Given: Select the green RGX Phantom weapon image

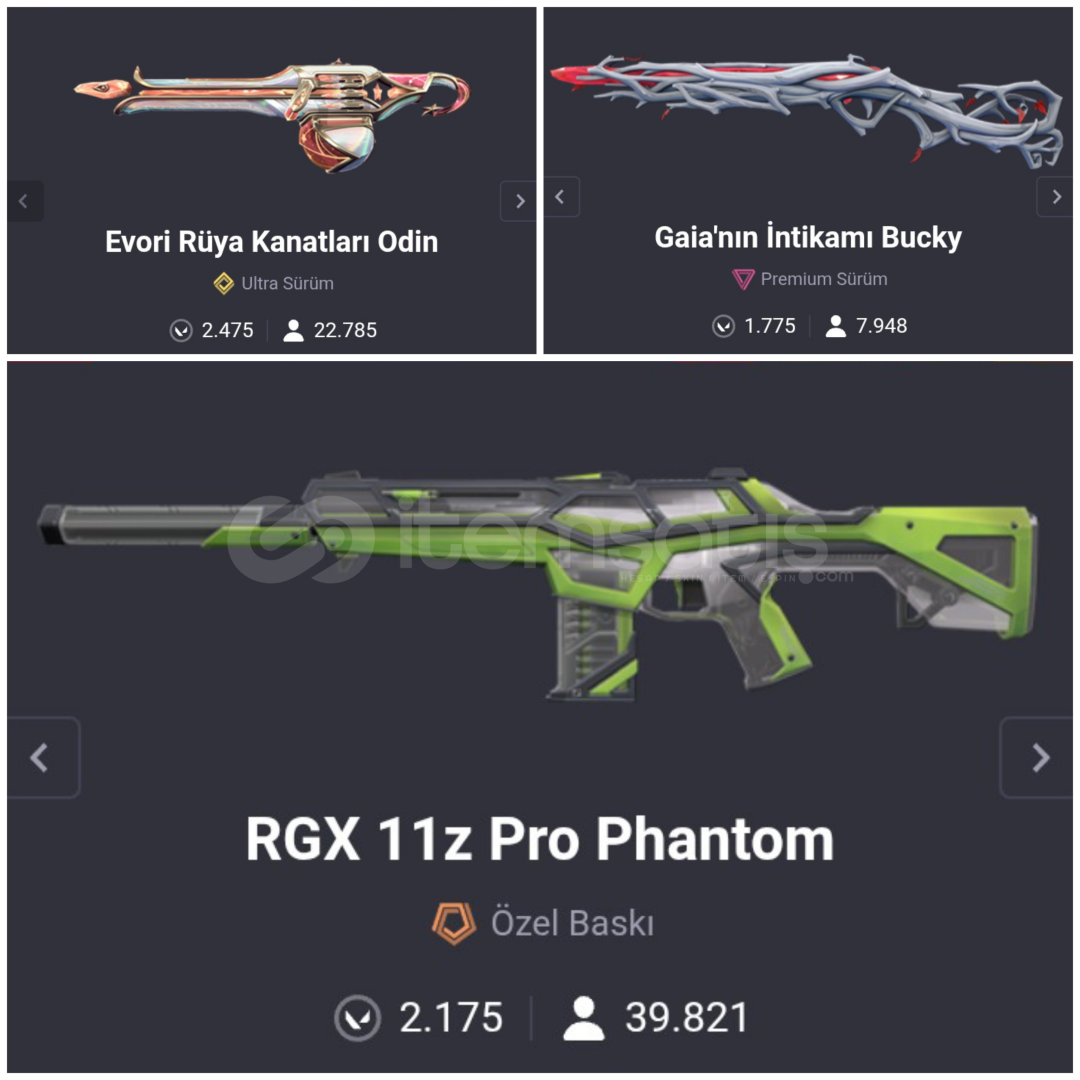Looking at the screenshot, I should click(x=537, y=584).
